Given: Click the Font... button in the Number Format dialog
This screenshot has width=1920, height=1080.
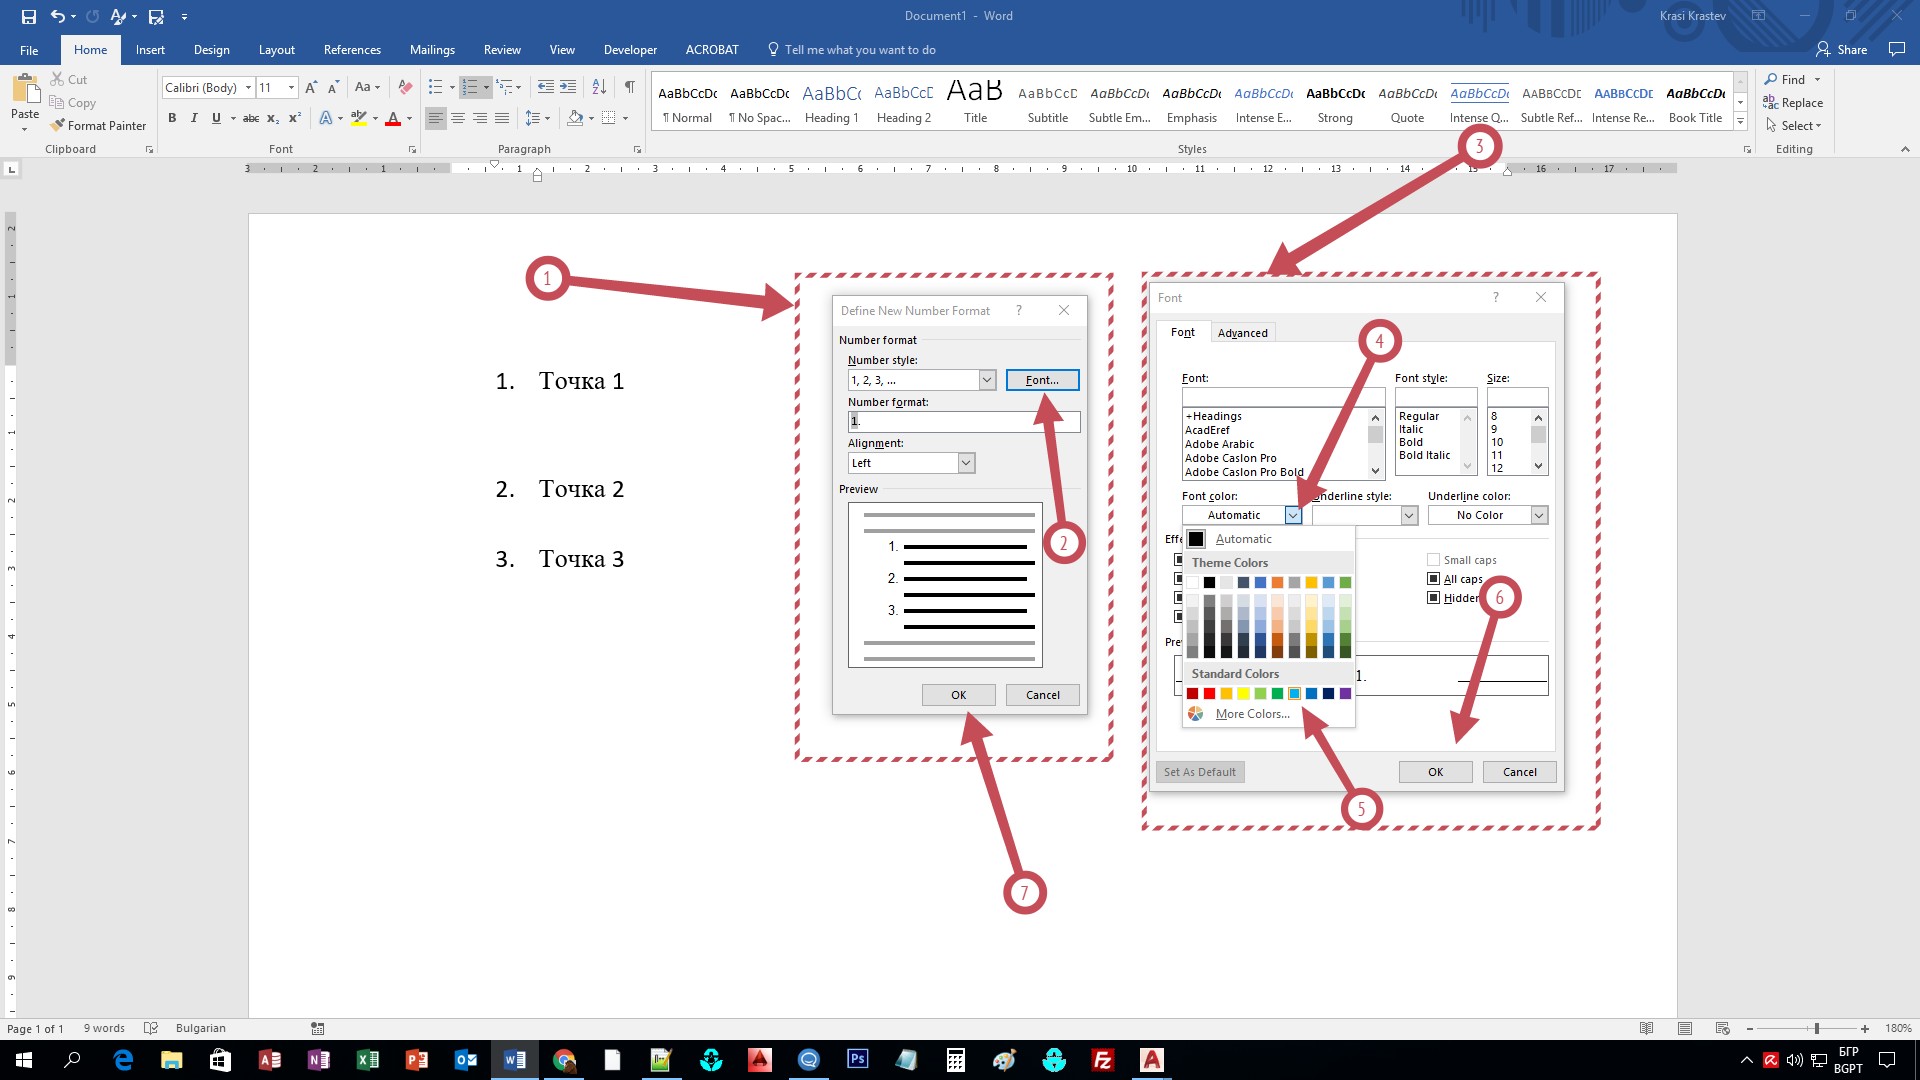Looking at the screenshot, I should click(x=1042, y=380).
